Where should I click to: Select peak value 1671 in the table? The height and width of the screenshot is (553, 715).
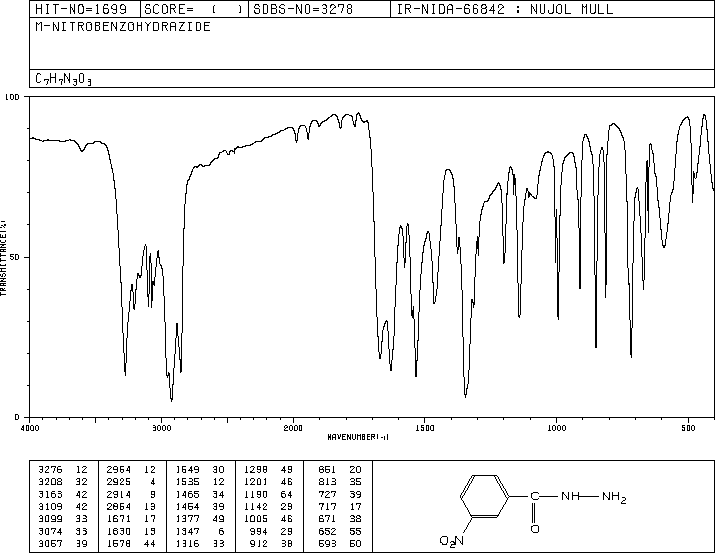[119, 519]
